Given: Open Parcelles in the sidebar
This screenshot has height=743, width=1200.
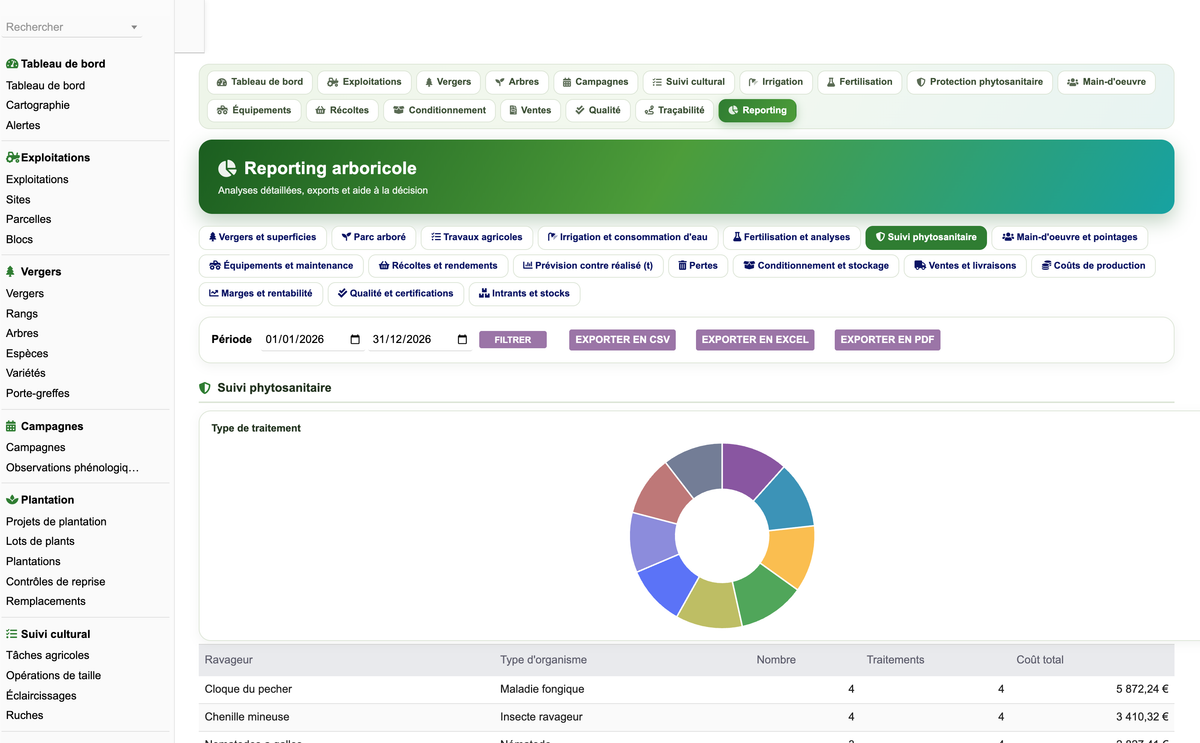Looking at the screenshot, I should [x=29, y=219].
